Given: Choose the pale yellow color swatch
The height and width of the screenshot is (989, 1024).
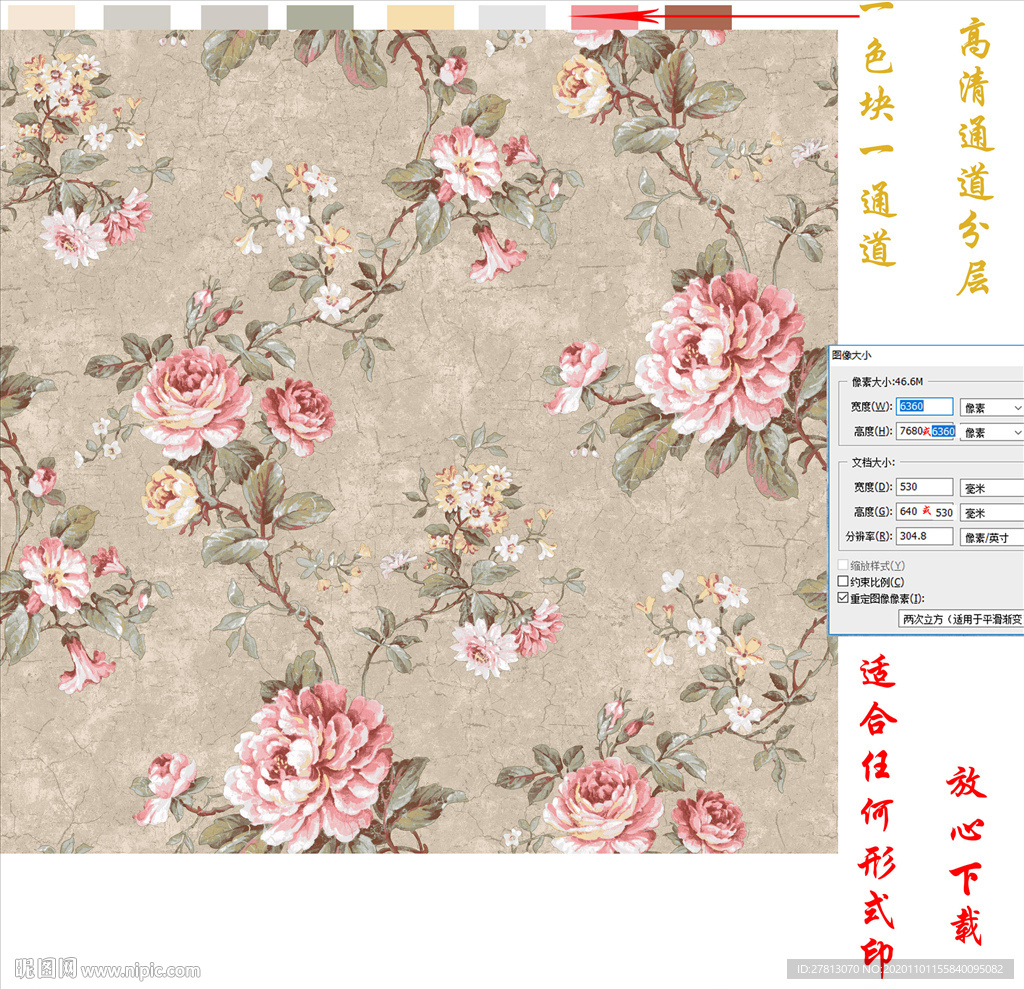Looking at the screenshot, I should 420,16.
